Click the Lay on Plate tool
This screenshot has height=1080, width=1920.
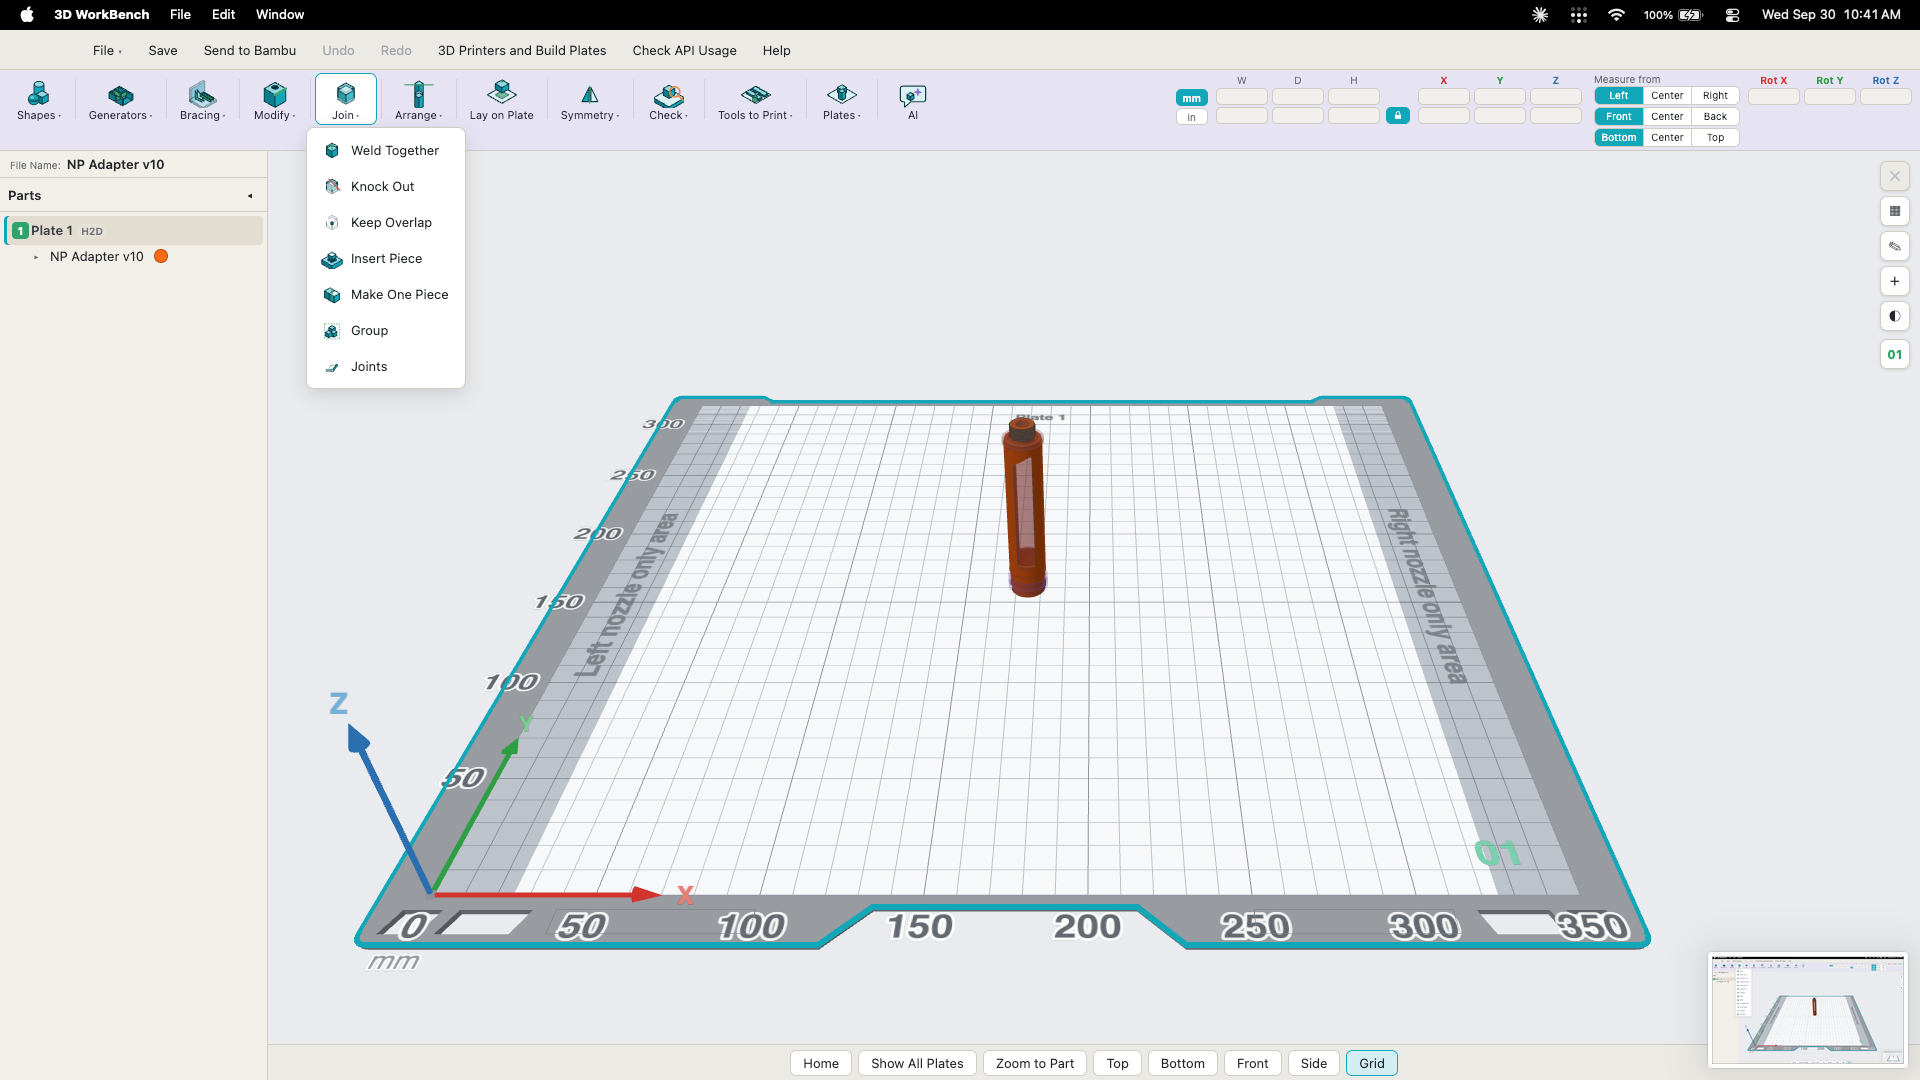[x=501, y=100]
